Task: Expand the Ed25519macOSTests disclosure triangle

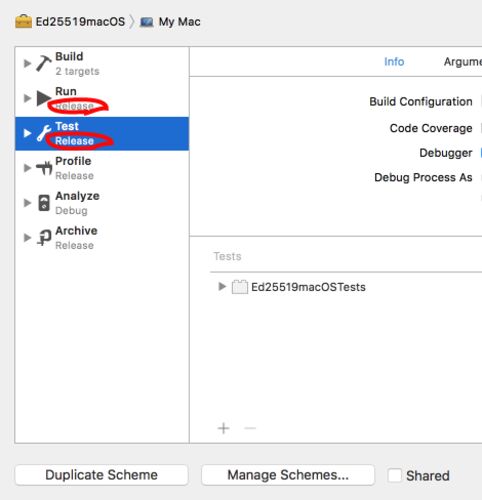Action: [222, 286]
